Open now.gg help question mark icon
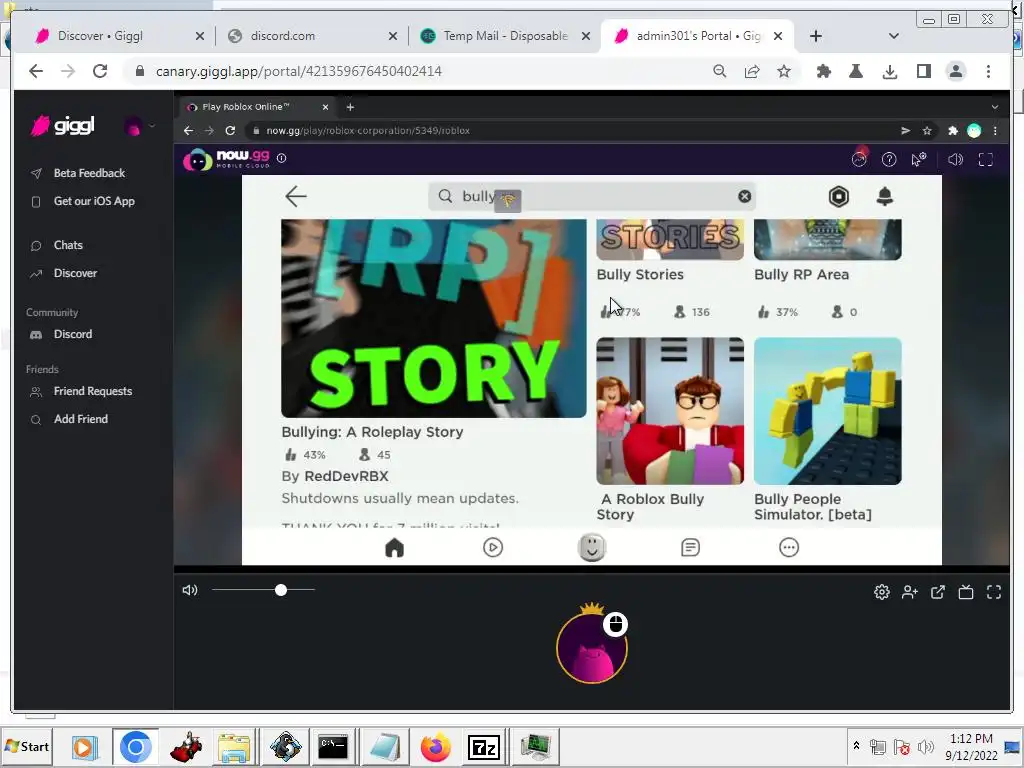 [x=889, y=159]
